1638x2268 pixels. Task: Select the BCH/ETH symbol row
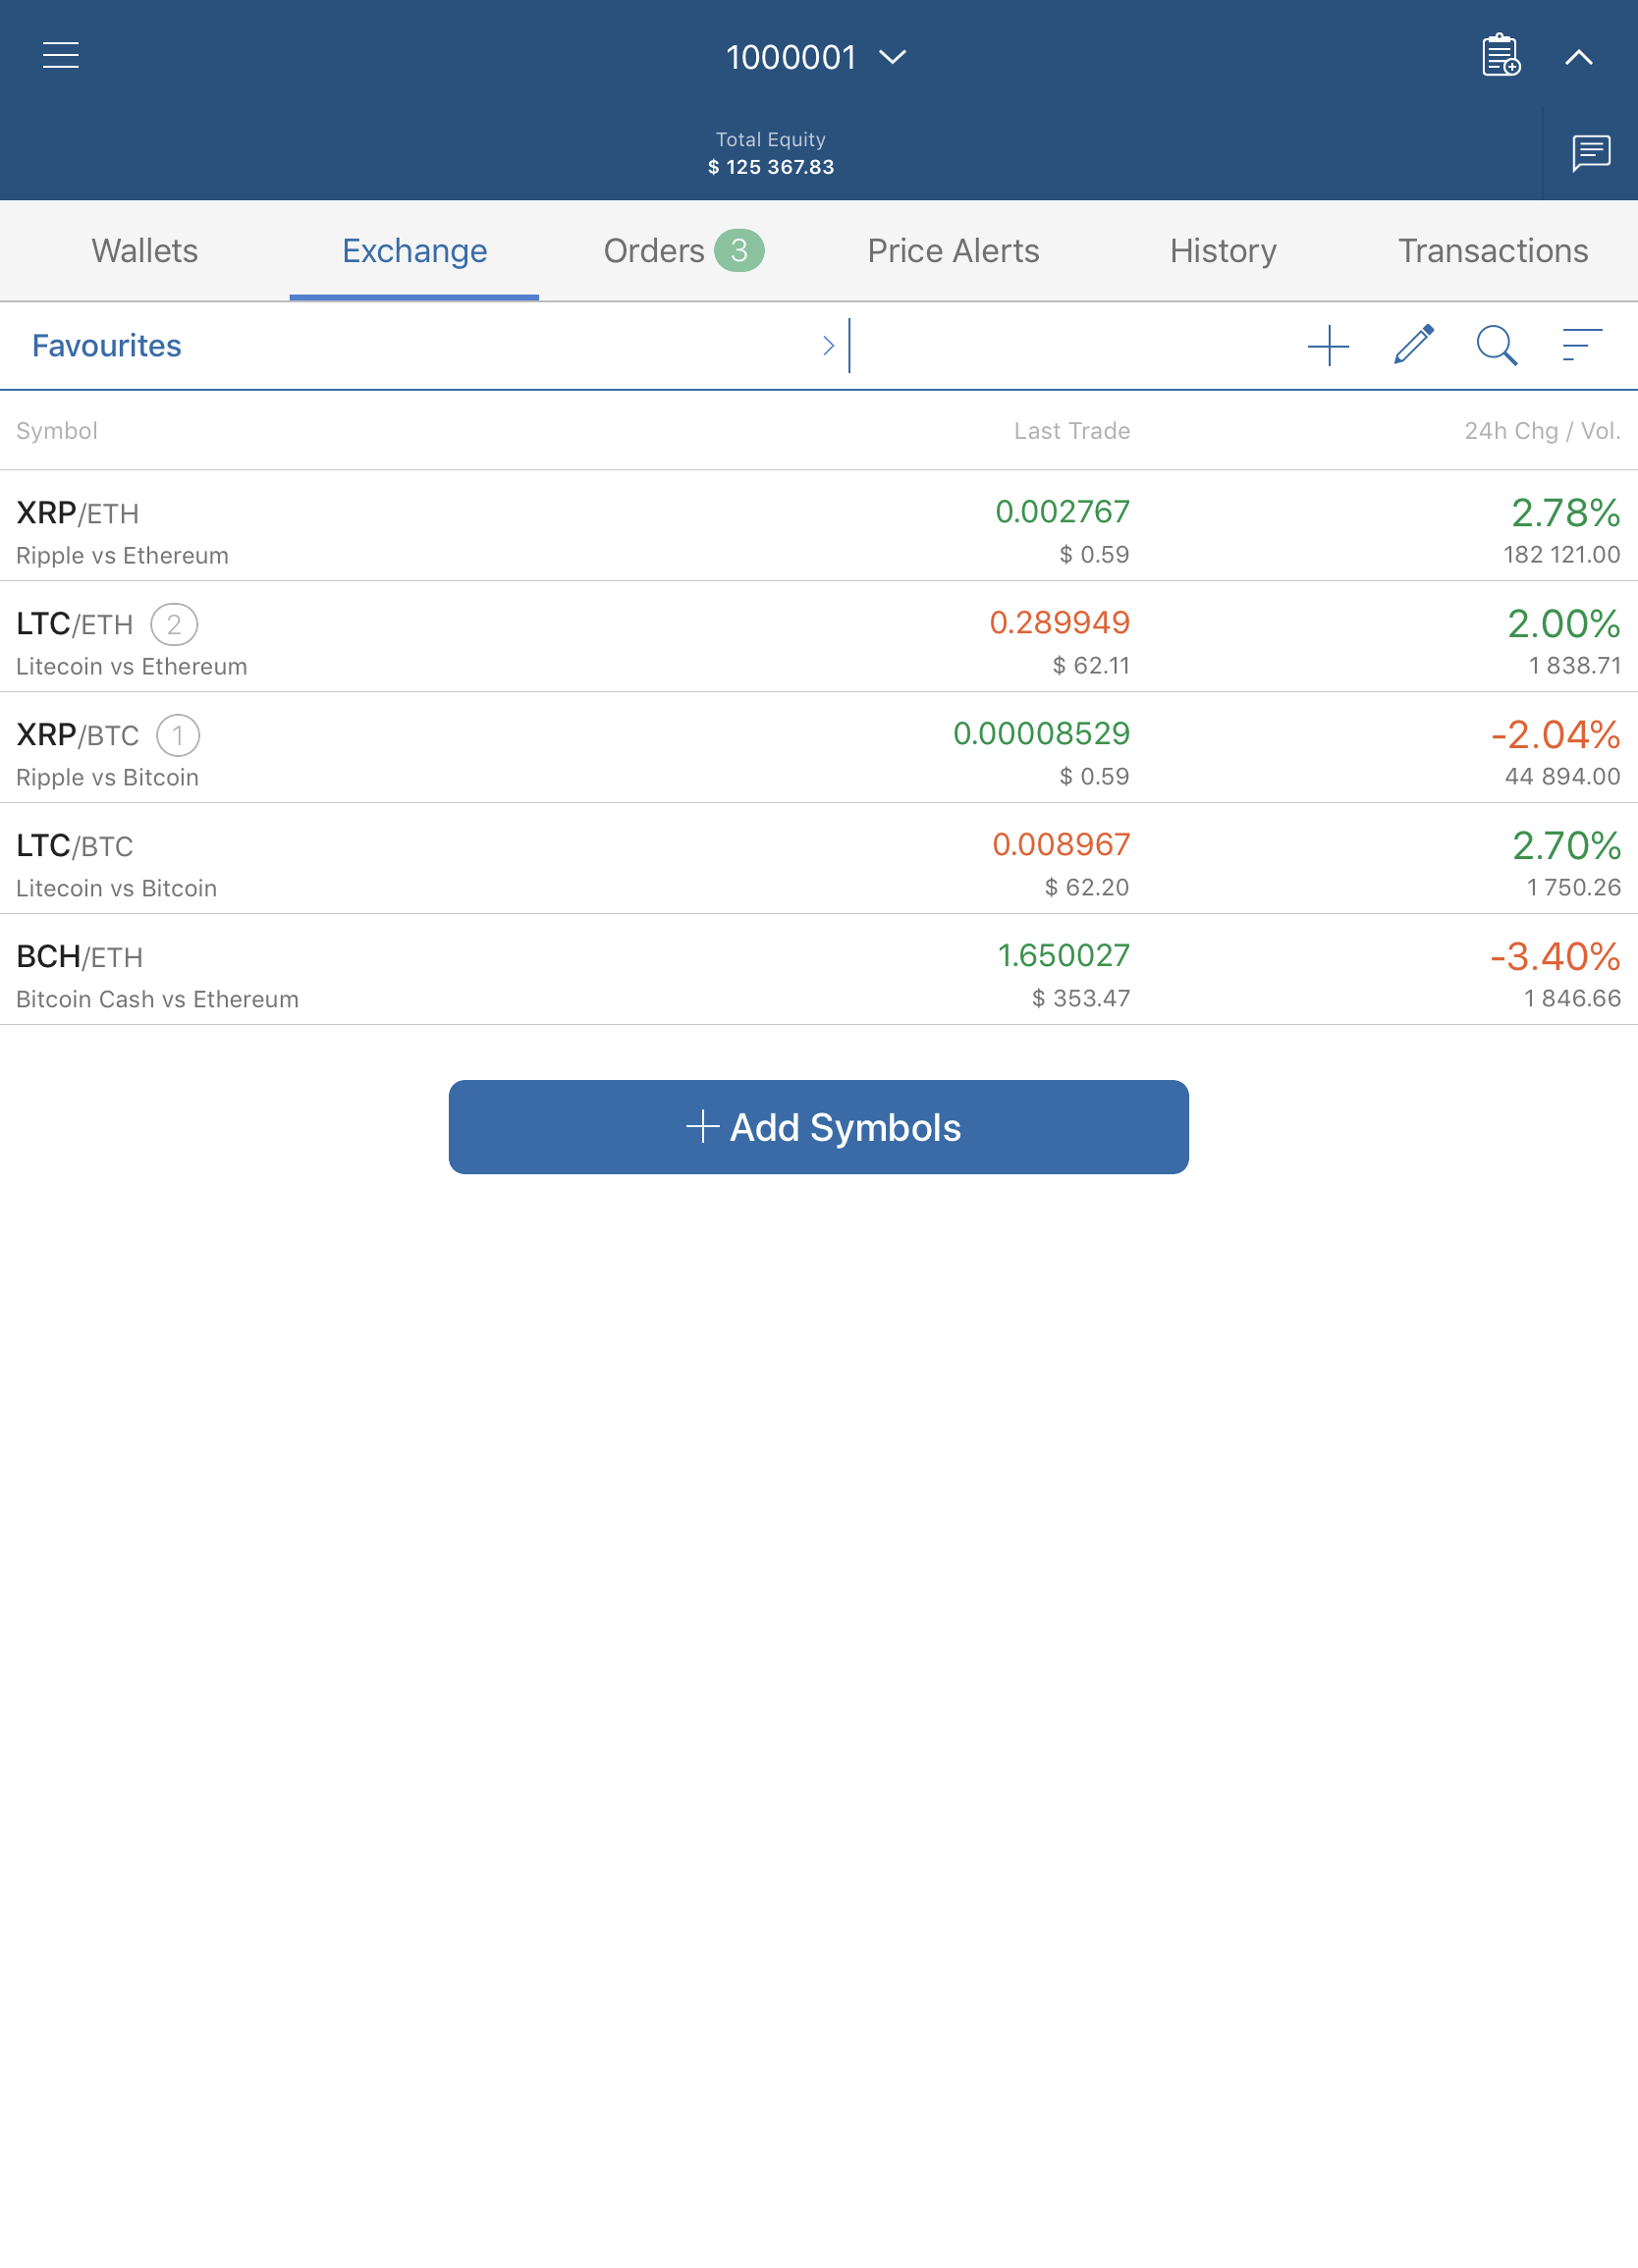pyautogui.click(x=819, y=970)
